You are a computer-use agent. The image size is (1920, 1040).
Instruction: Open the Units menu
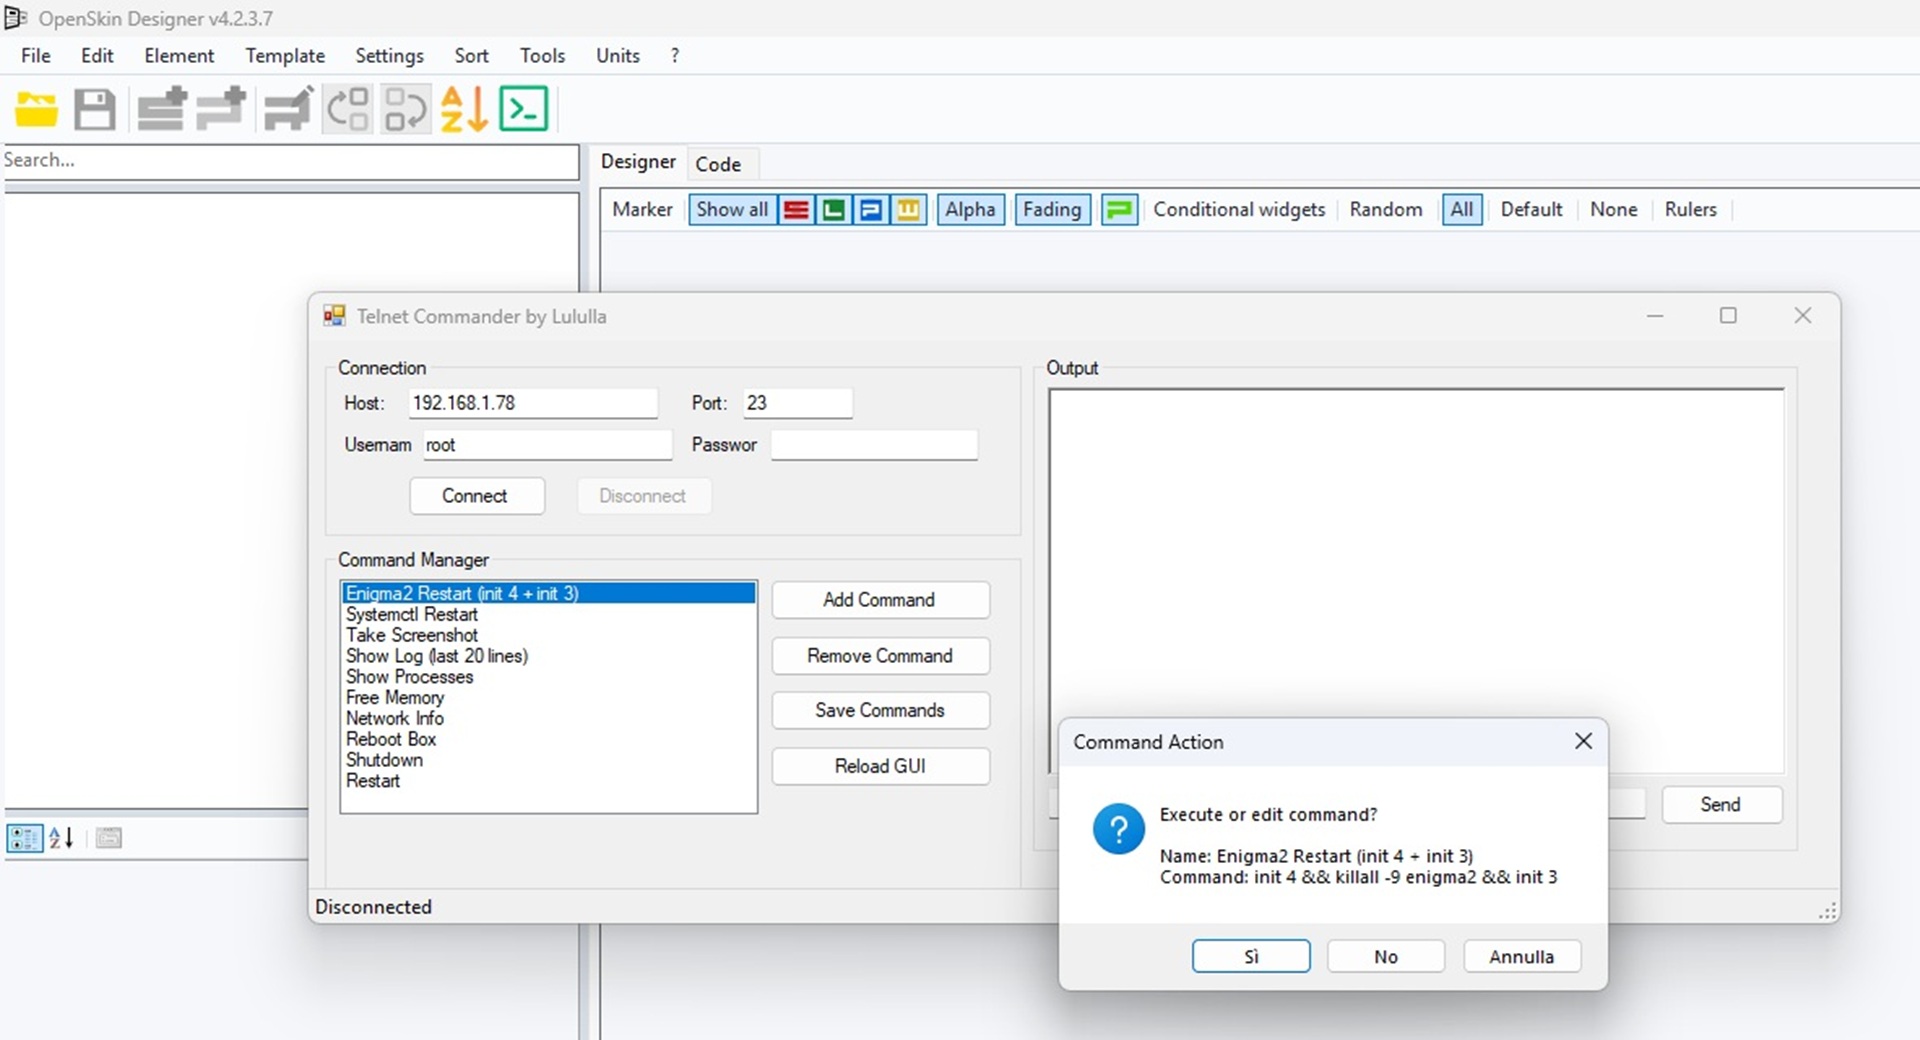[x=618, y=56]
